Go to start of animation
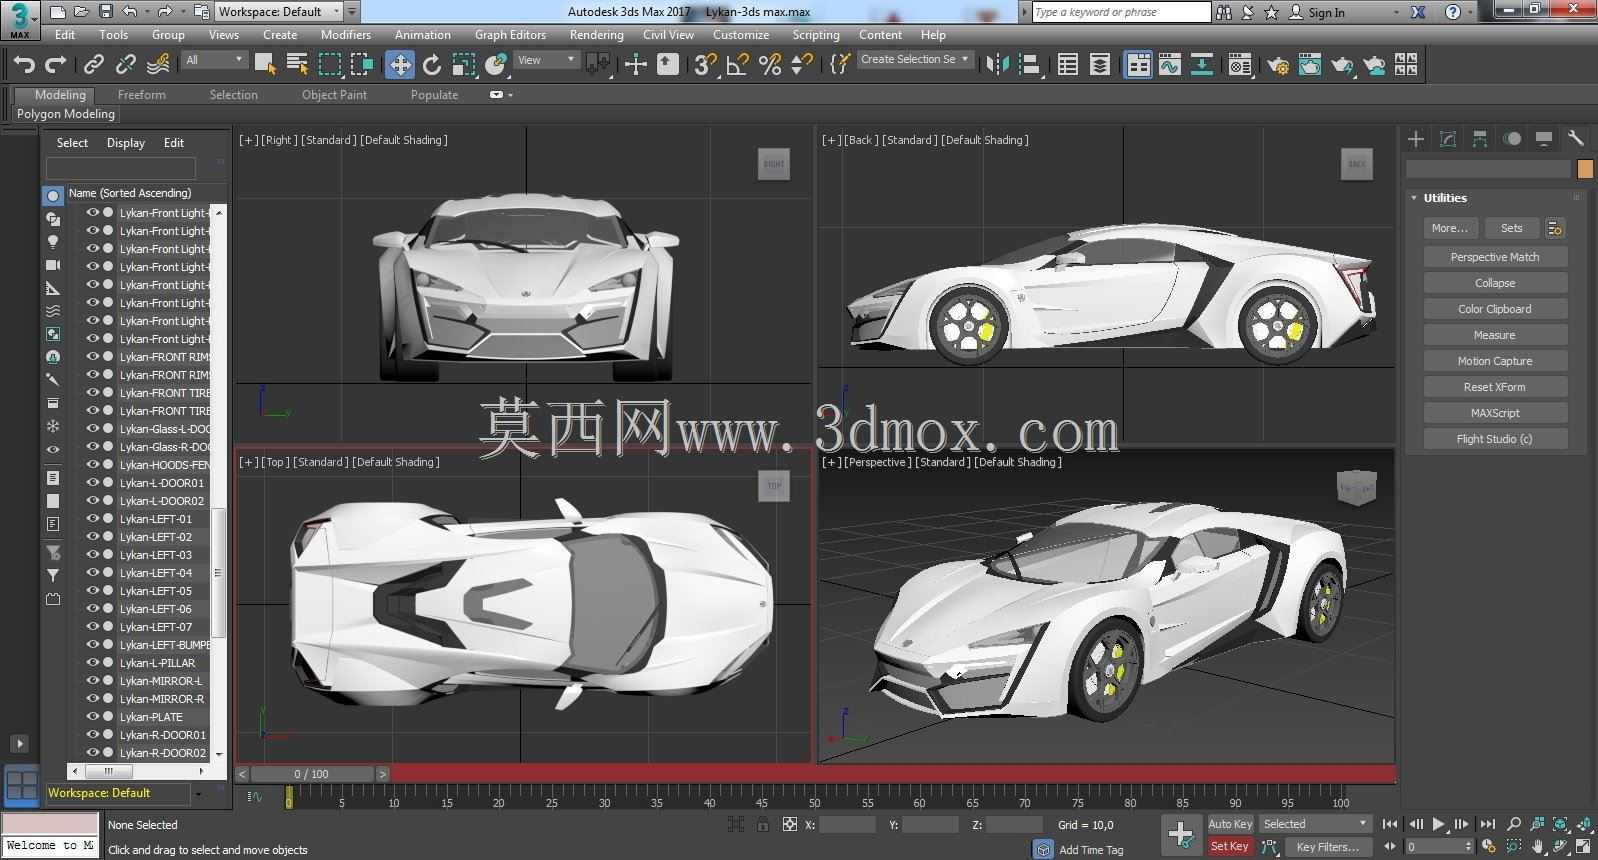Screen dimensions: 1598x860 pyautogui.click(x=1390, y=825)
